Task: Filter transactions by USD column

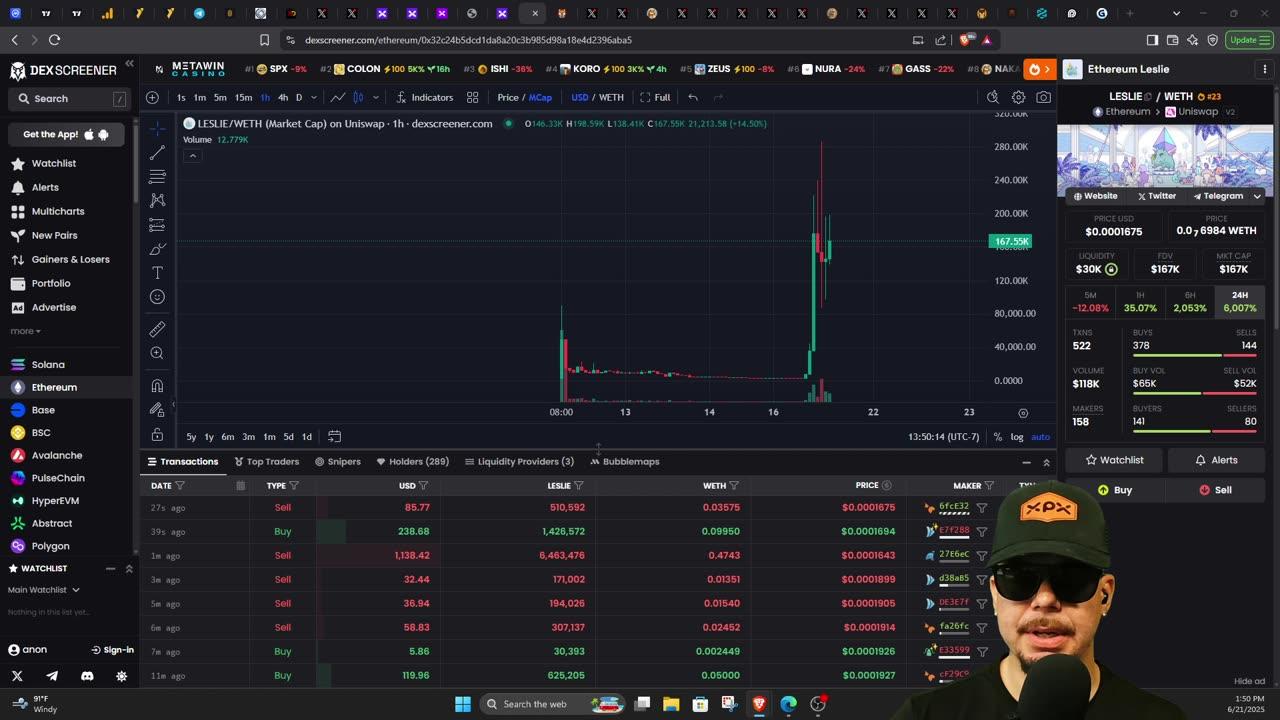Action: coord(423,486)
